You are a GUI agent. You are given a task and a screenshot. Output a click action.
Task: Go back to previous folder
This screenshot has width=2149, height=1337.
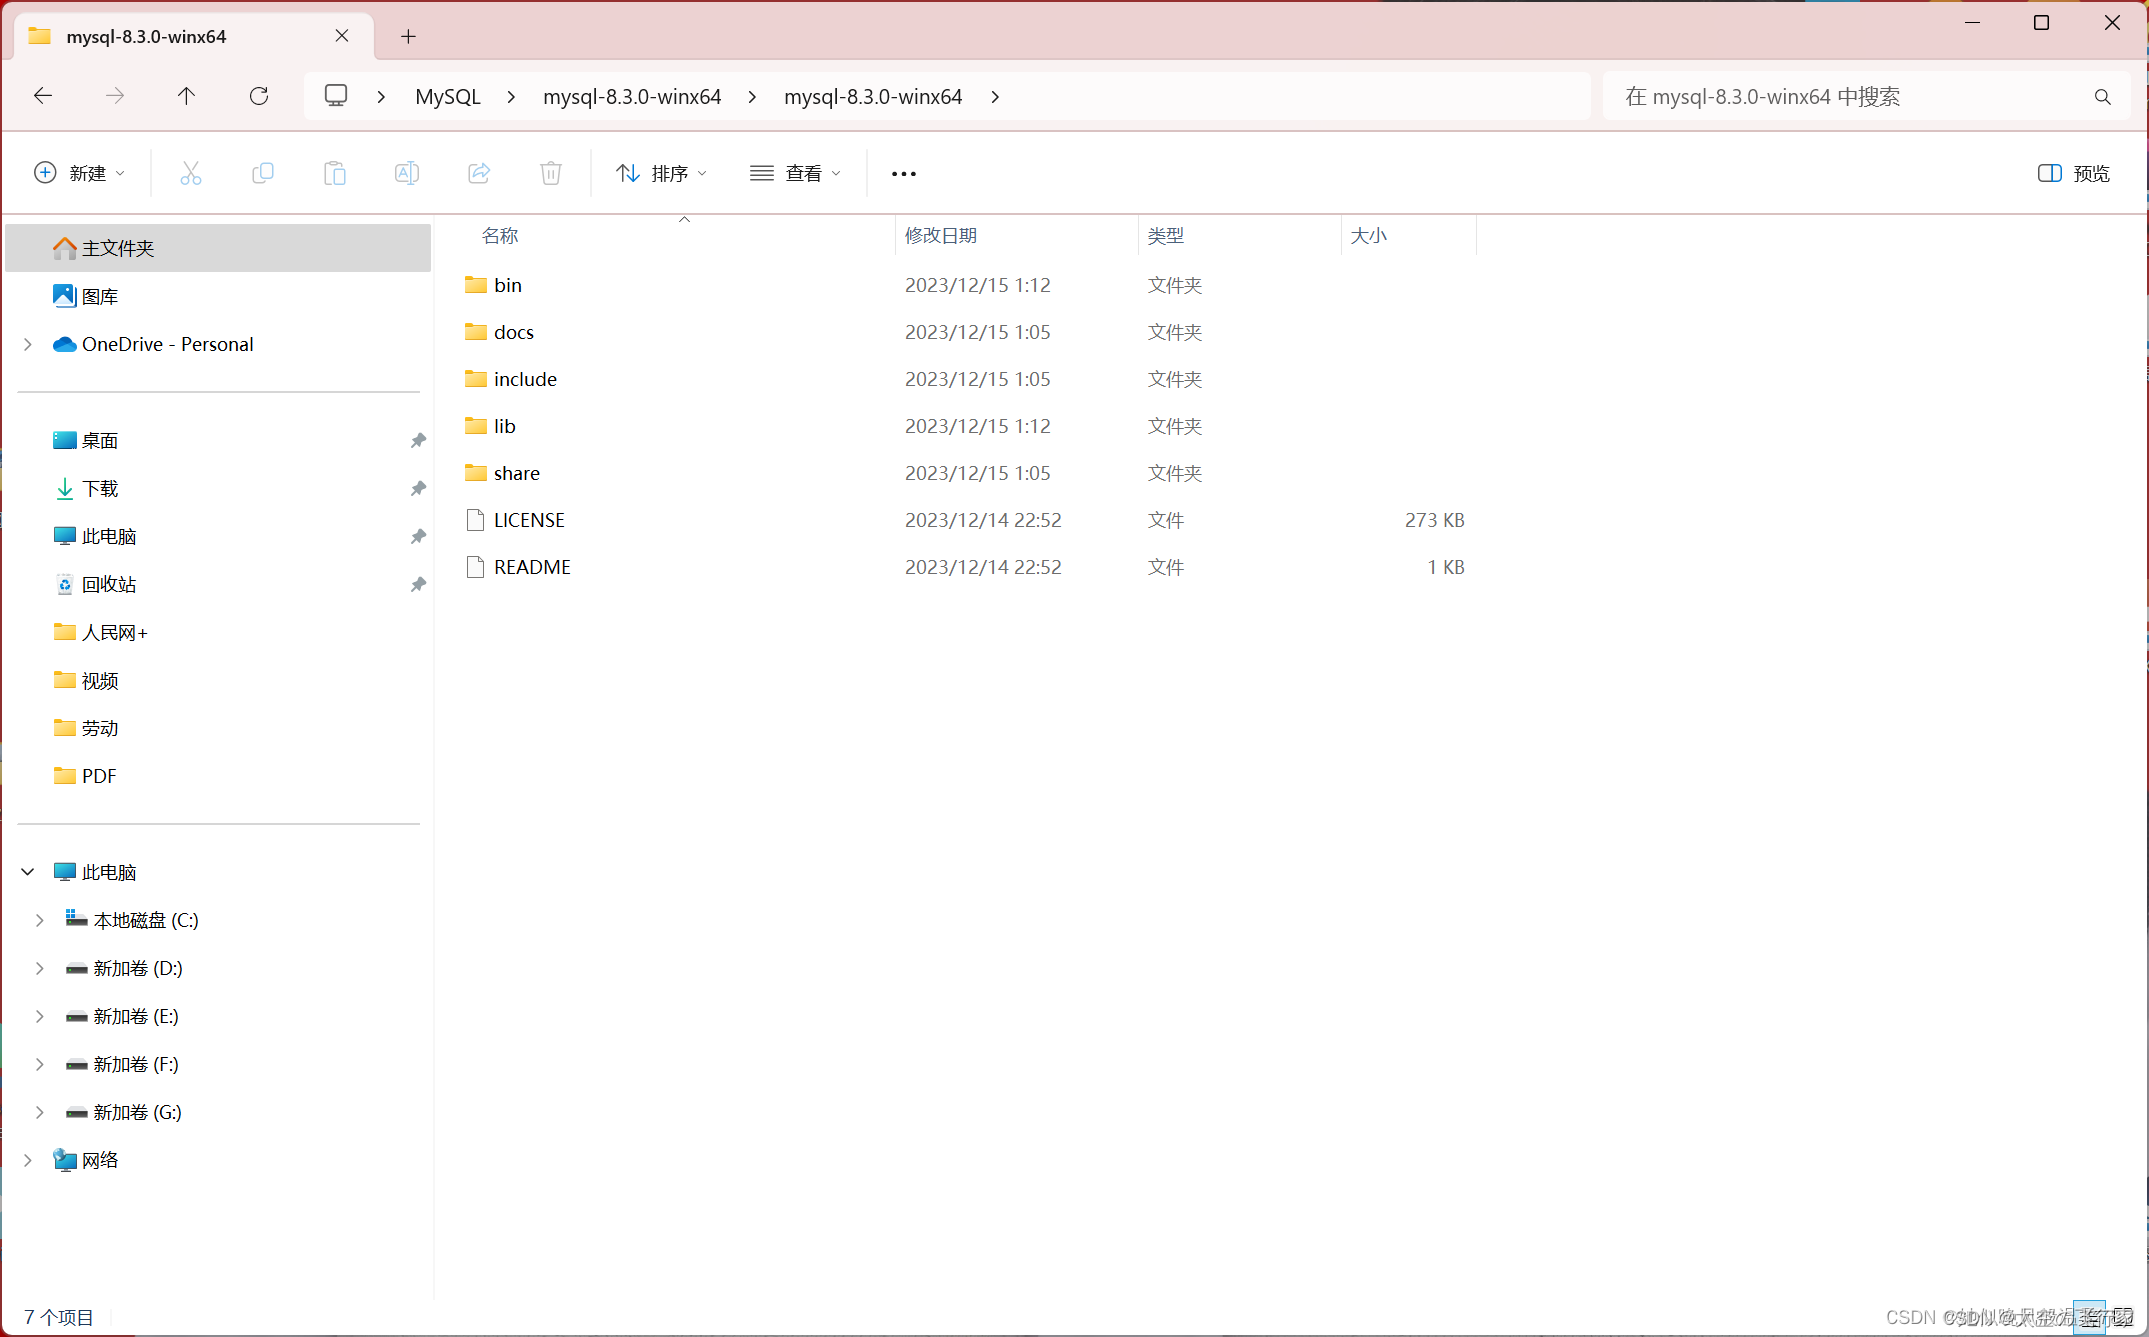point(43,96)
